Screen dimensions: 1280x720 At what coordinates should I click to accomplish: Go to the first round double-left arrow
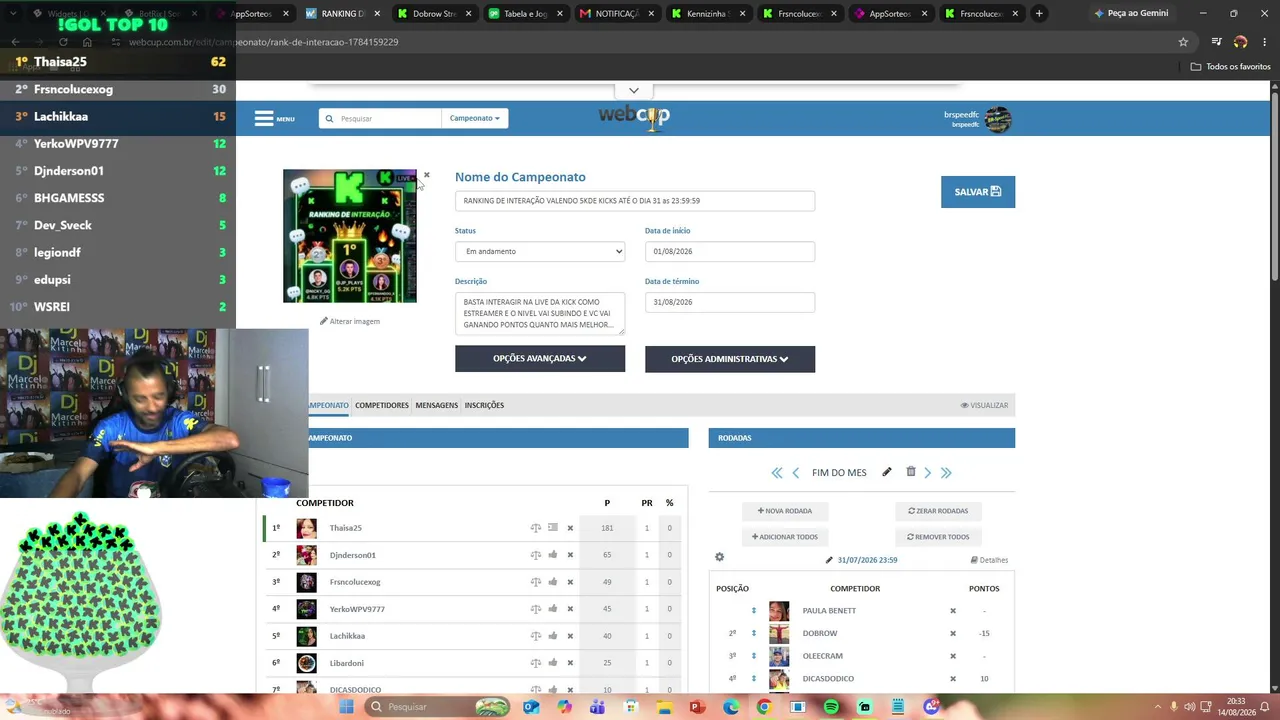[777, 473]
